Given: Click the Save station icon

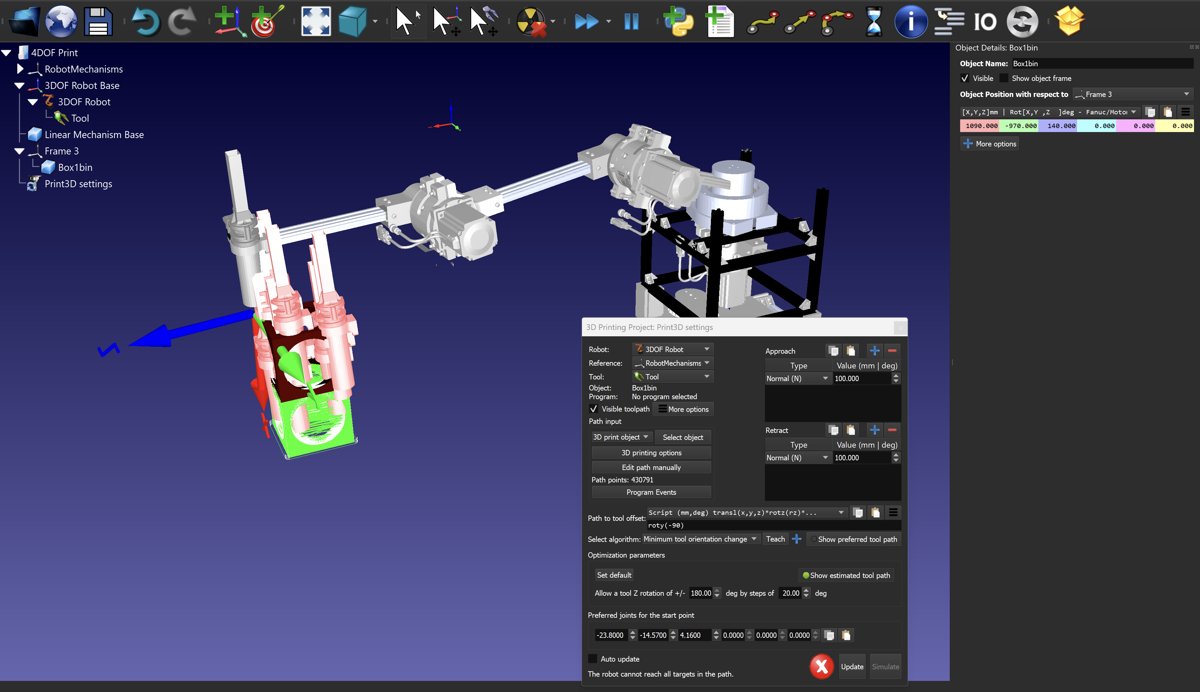Looking at the screenshot, I should (x=98, y=21).
